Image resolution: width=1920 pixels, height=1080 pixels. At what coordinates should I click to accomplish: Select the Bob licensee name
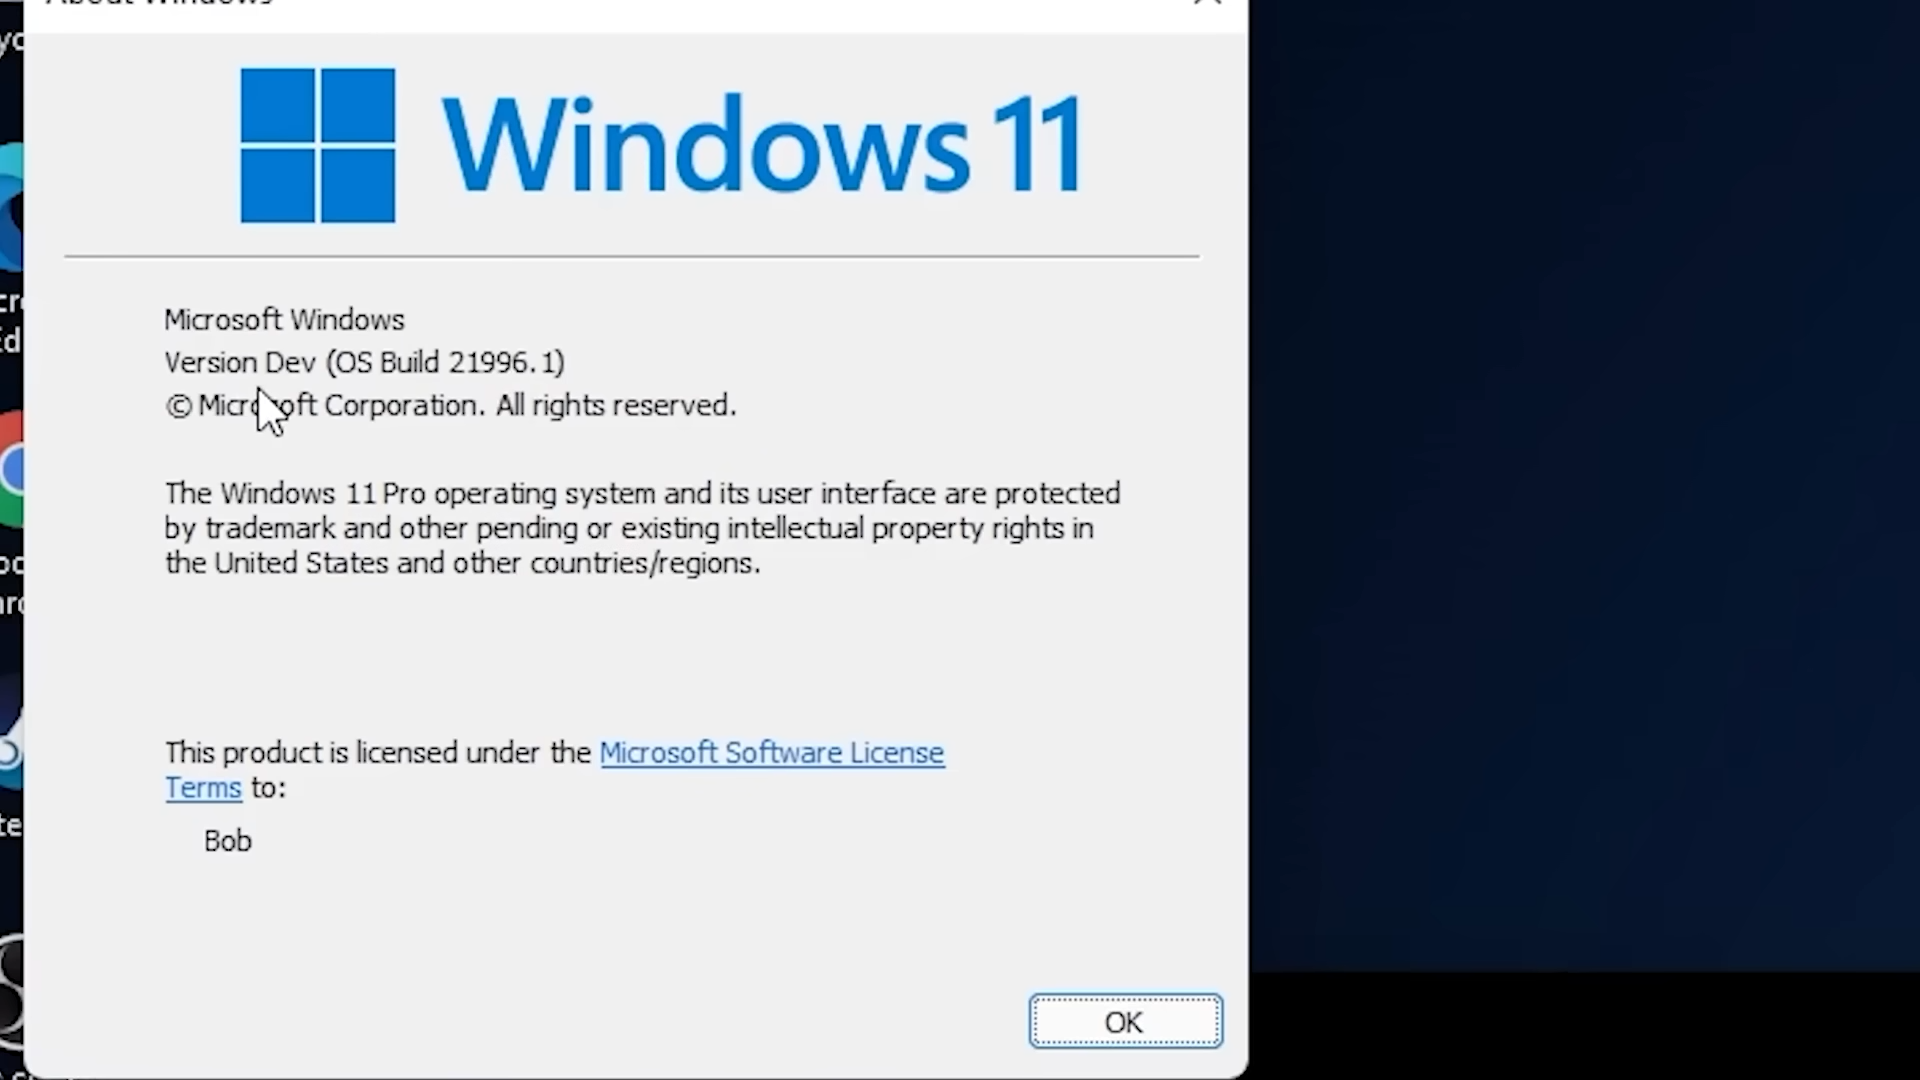(x=227, y=841)
